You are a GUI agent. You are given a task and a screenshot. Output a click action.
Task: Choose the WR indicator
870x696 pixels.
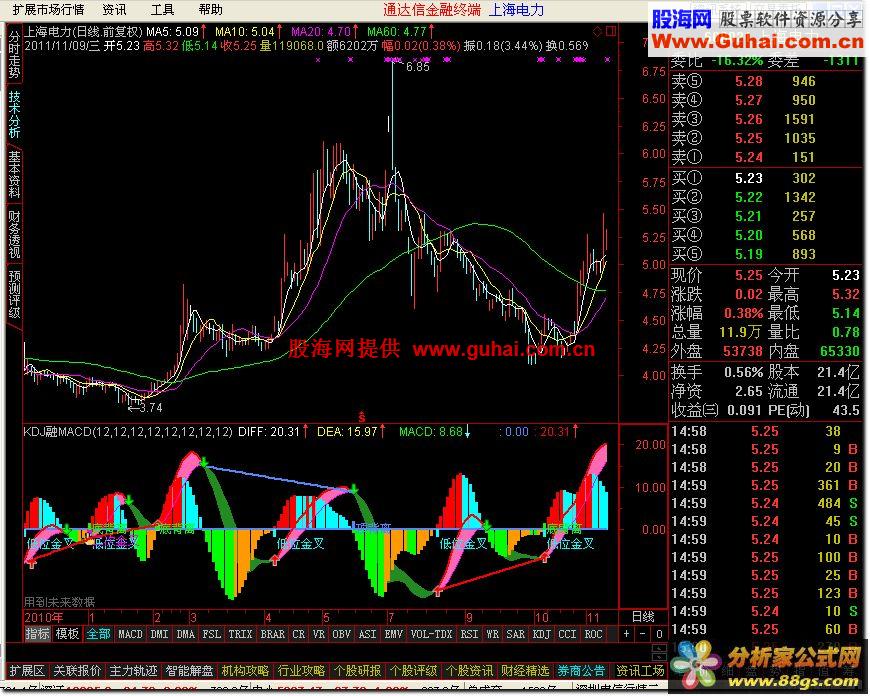(492, 634)
